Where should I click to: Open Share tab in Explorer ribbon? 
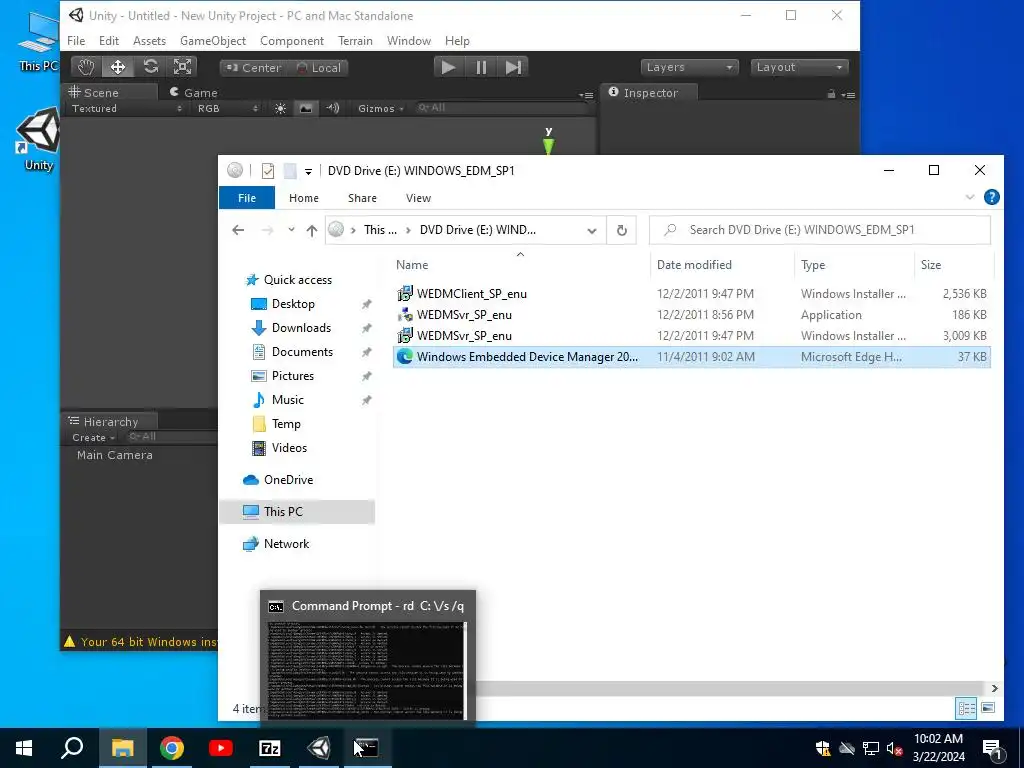(x=362, y=198)
